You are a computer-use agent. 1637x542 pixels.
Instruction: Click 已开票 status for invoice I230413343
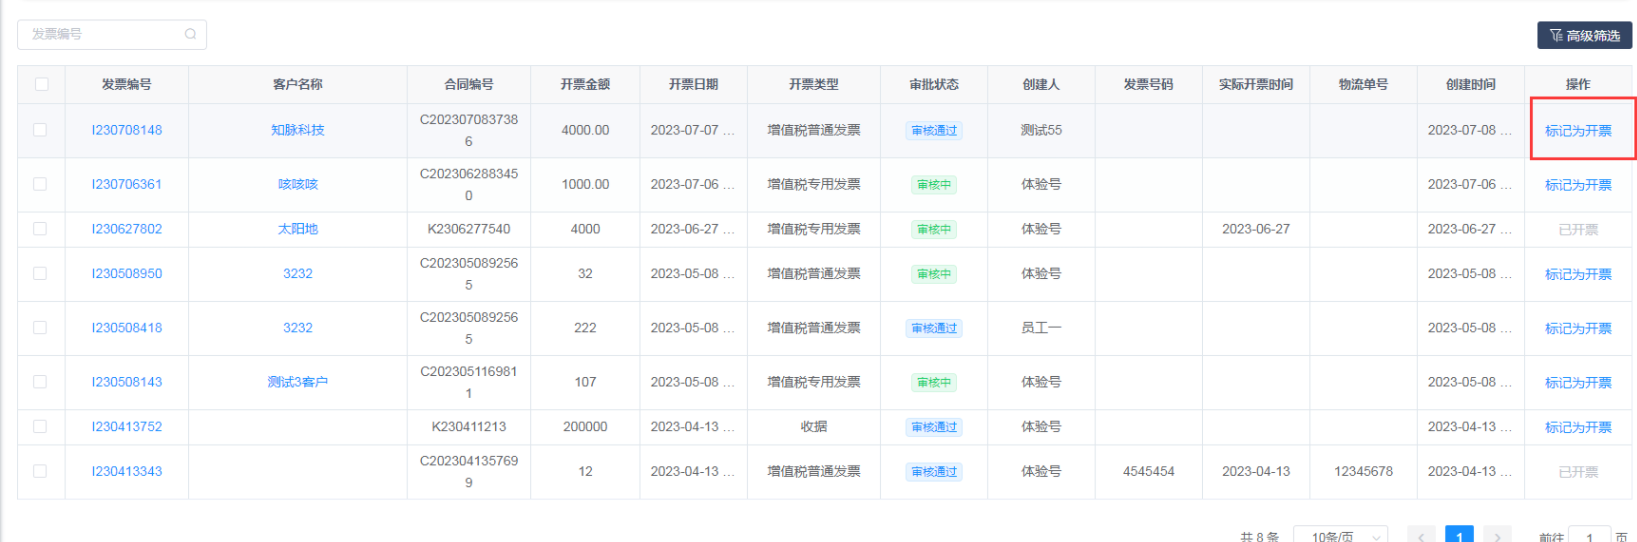[x=1578, y=472]
